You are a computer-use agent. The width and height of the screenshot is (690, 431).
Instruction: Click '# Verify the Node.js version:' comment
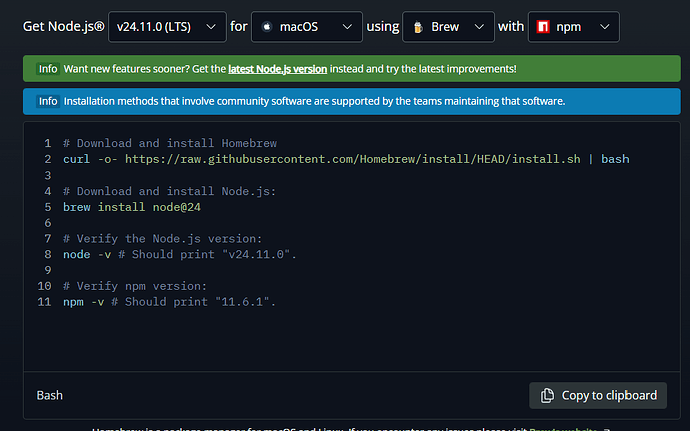click(x=162, y=239)
